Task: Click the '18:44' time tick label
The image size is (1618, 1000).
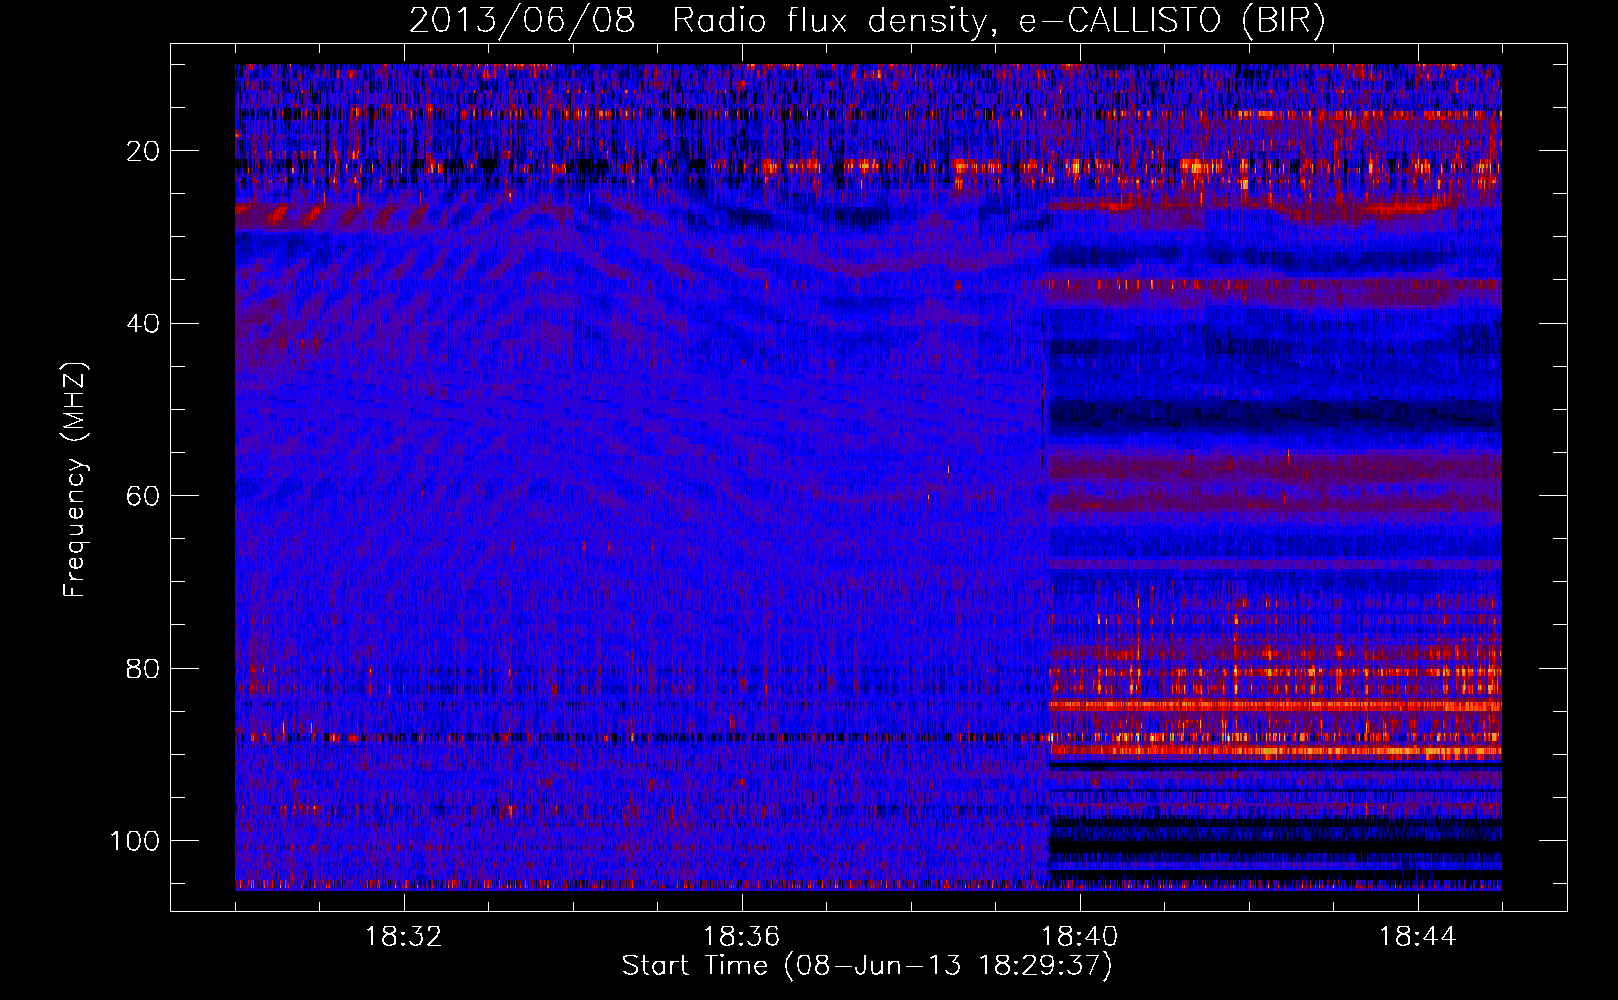Action: tap(1418, 937)
